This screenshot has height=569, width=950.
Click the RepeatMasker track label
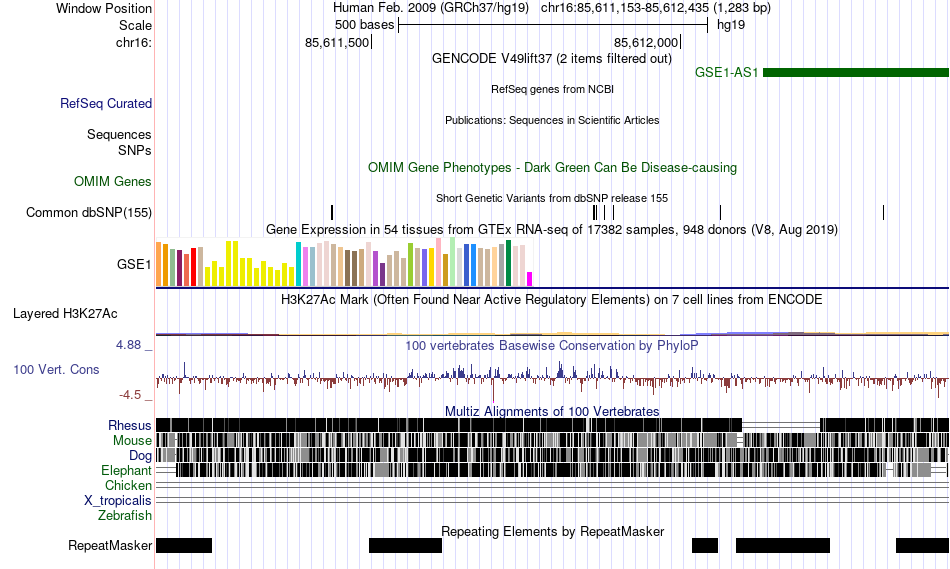point(110,546)
